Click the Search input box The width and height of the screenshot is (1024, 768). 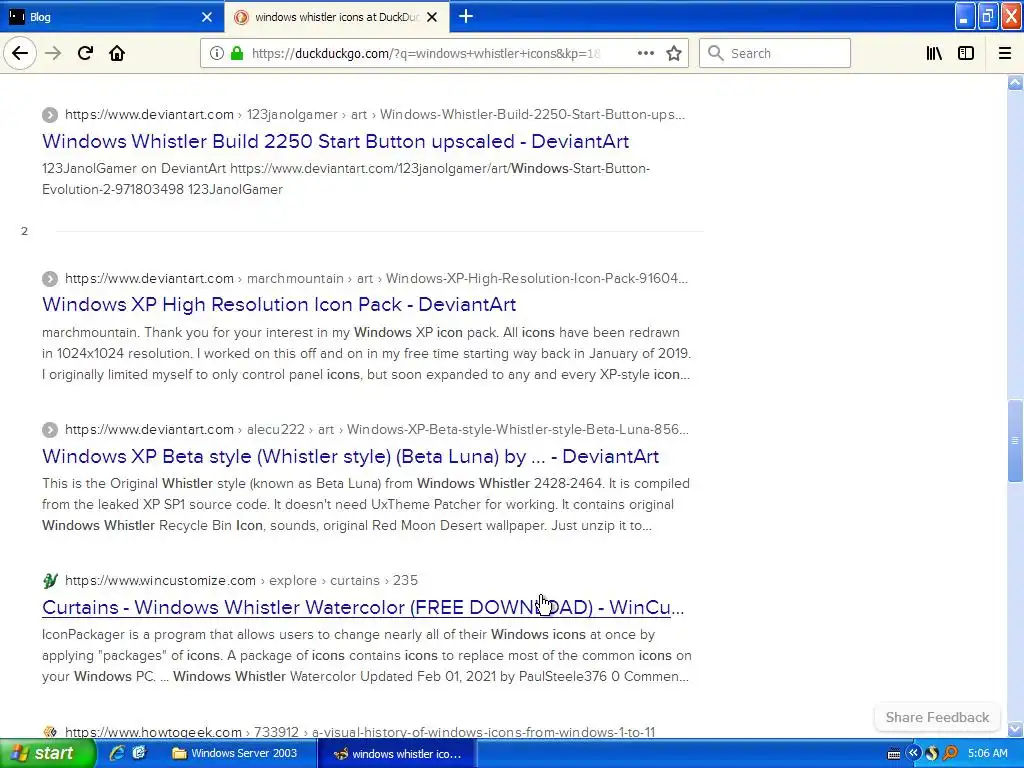click(x=775, y=53)
